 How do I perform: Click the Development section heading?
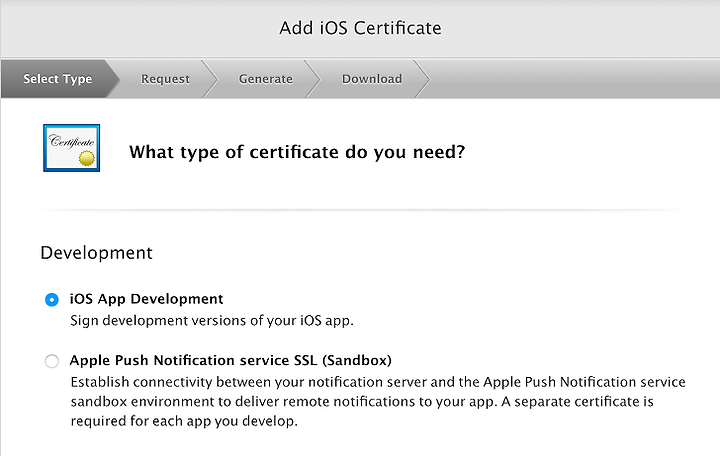96,253
